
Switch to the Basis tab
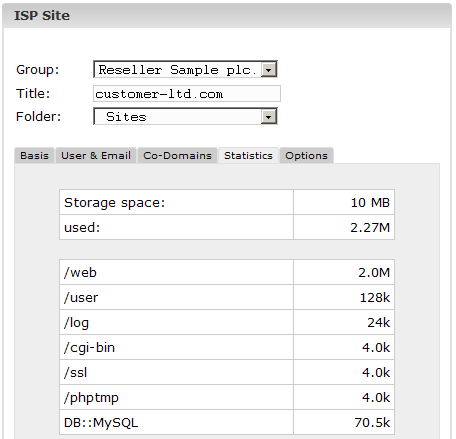(34, 156)
